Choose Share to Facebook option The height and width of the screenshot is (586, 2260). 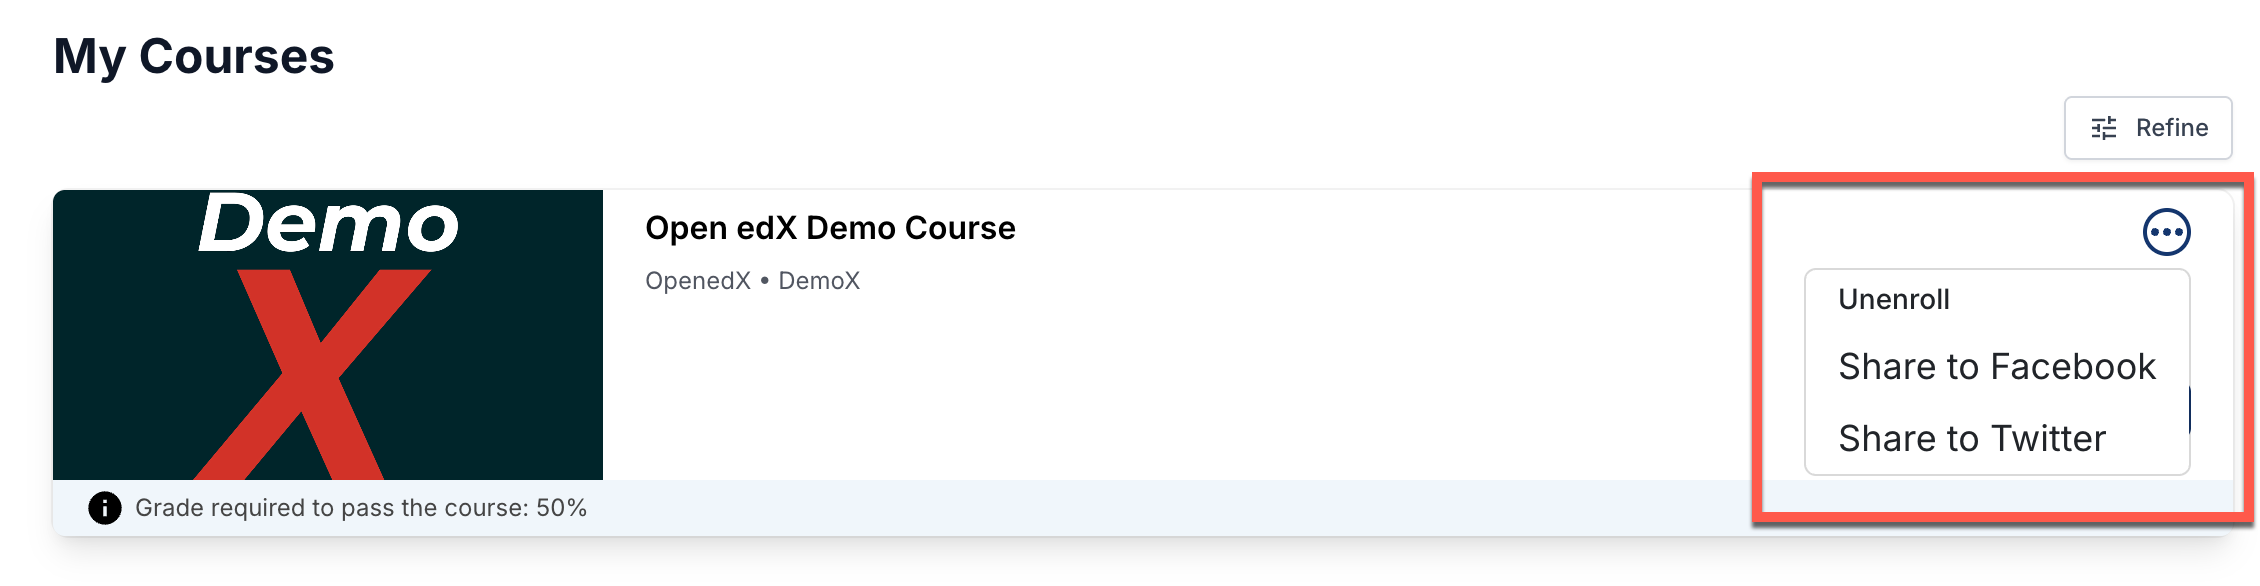tap(1996, 367)
